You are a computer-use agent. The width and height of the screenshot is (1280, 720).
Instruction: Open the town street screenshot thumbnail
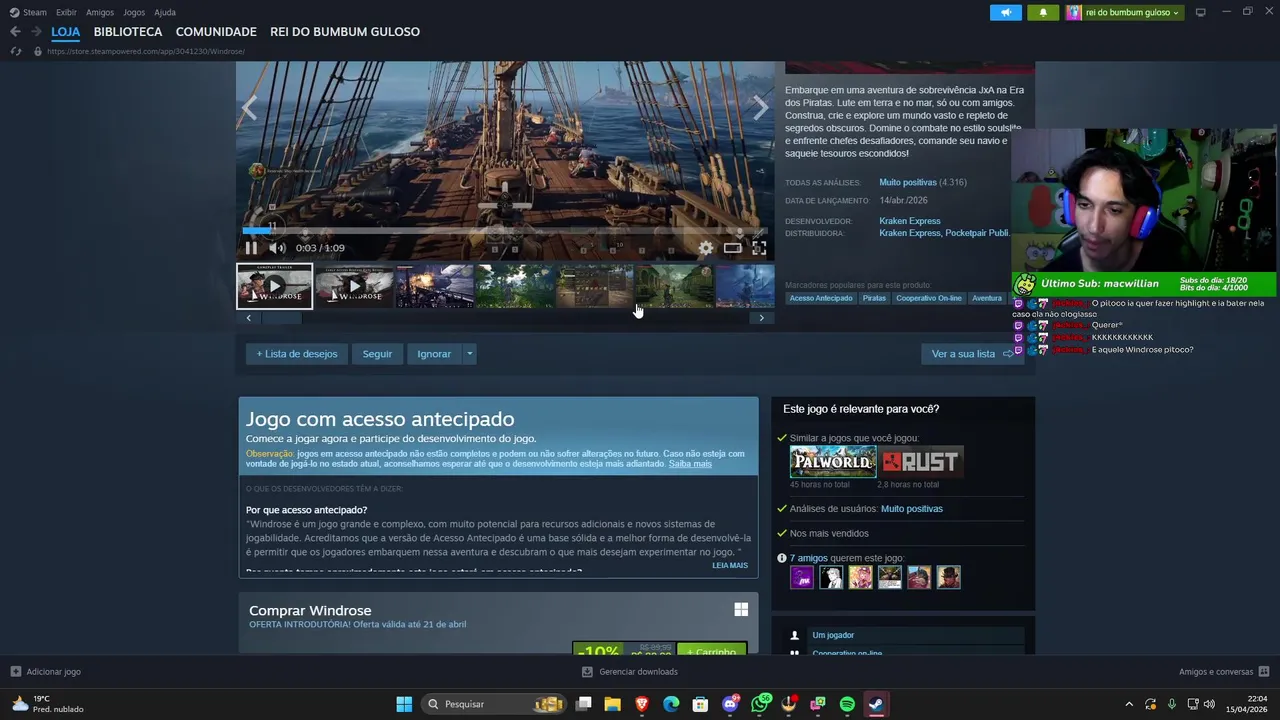674,286
